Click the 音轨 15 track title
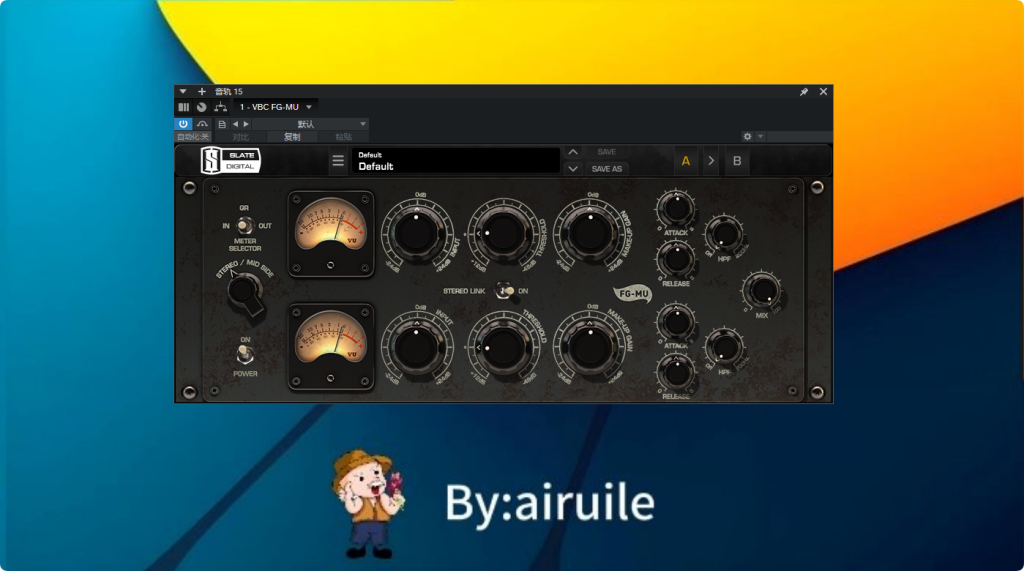This screenshot has height=571, width=1024. [x=229, y=91]
